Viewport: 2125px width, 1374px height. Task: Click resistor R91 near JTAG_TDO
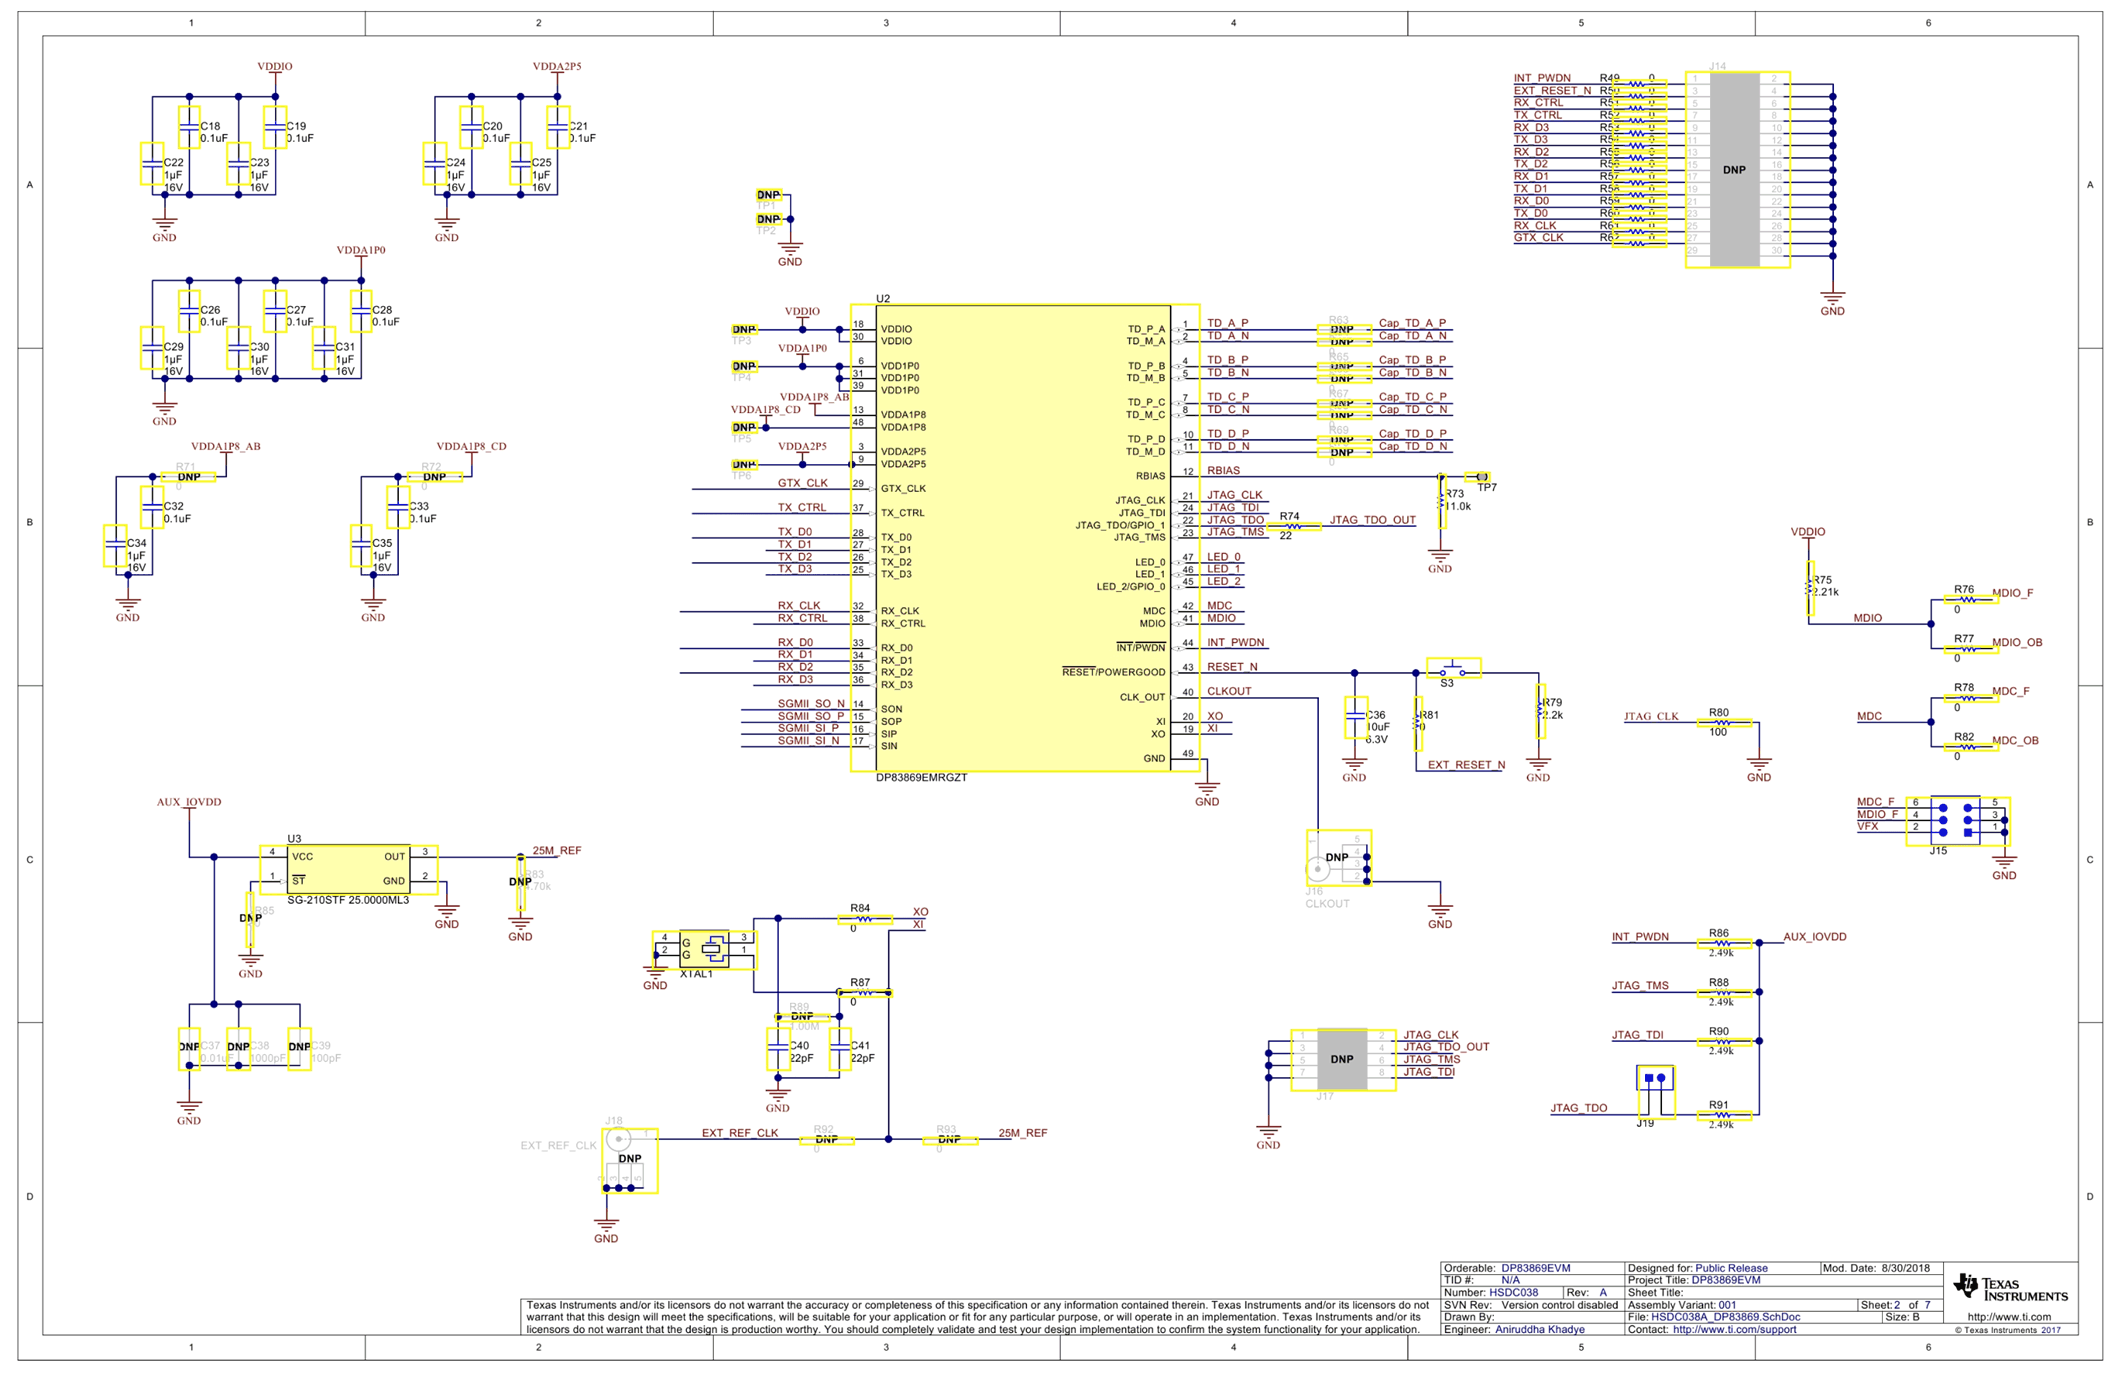[x=1723, y=1115]
